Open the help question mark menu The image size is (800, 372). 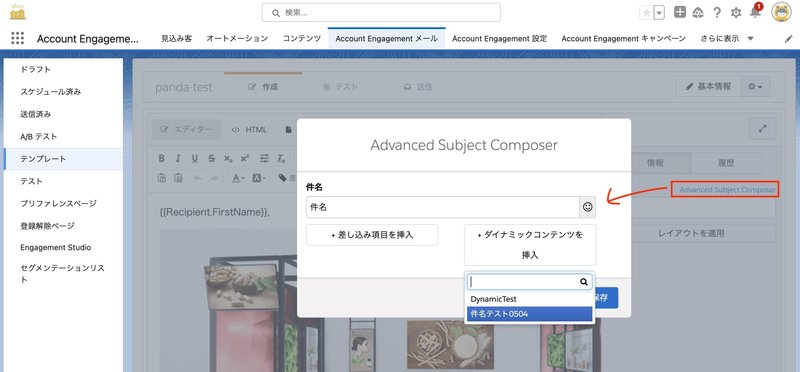pyautogui.click(x=717, y=13)
